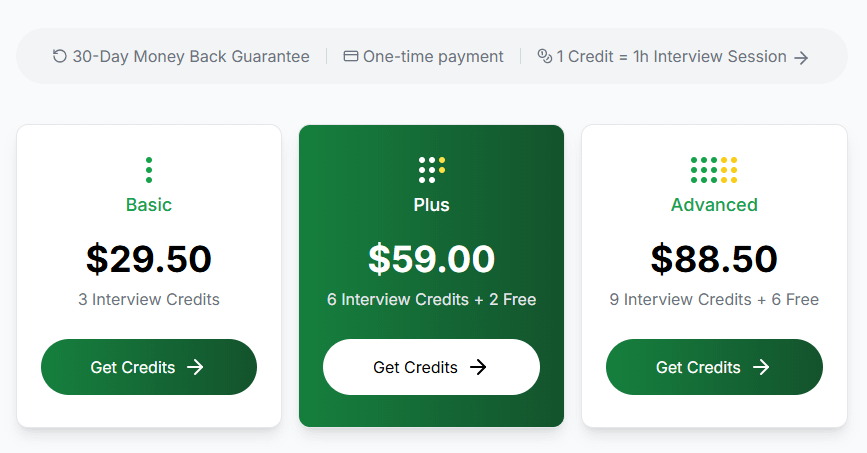Click arrow after 1h Interview Session

tap(801, 58)
